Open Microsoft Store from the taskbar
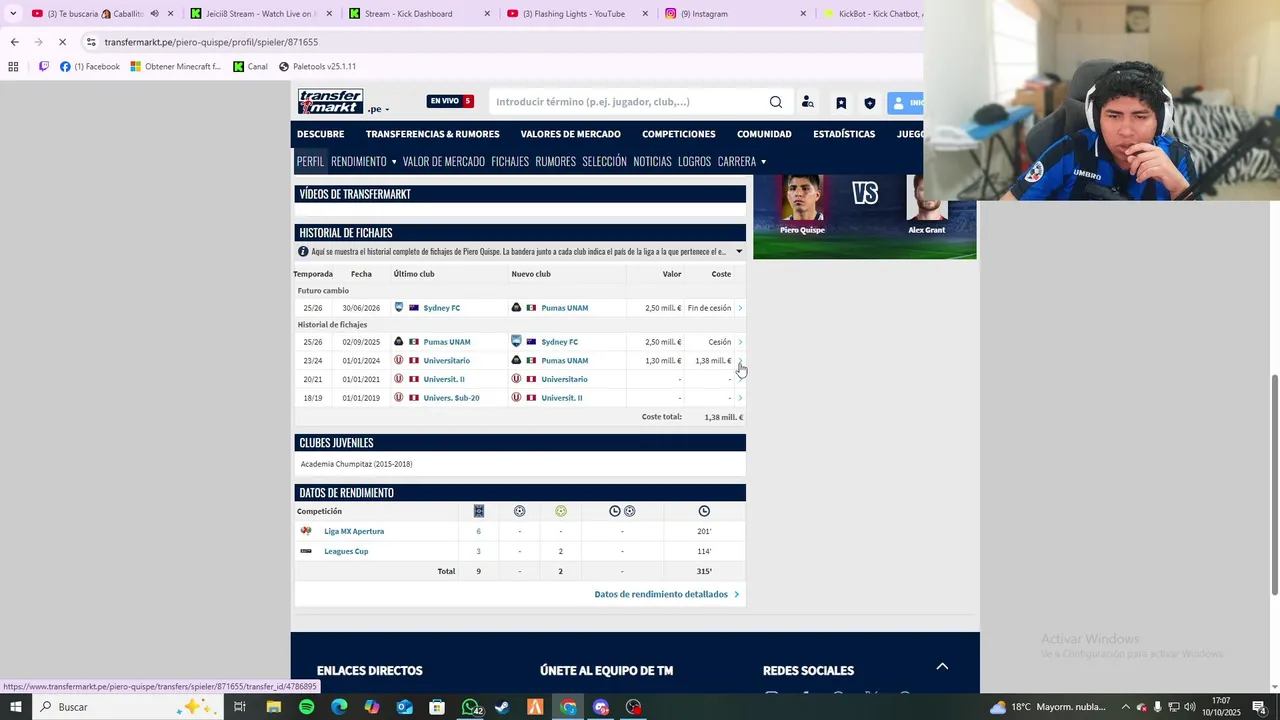The width and height of the screenshot is (1280, 720). click(437, 707)
